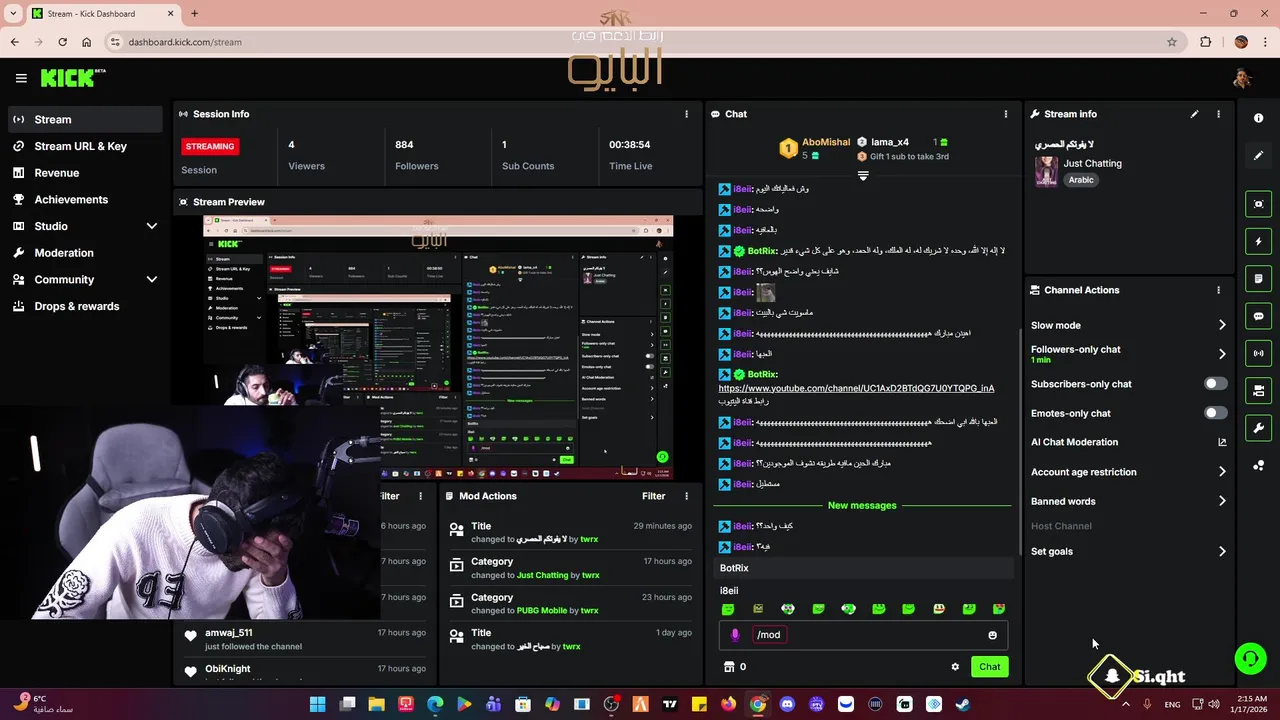This screenshot has height=720, width=1280.
Task: Click the broadcast signal icon in right sidebar
Action: click(x=1259, y=353)
